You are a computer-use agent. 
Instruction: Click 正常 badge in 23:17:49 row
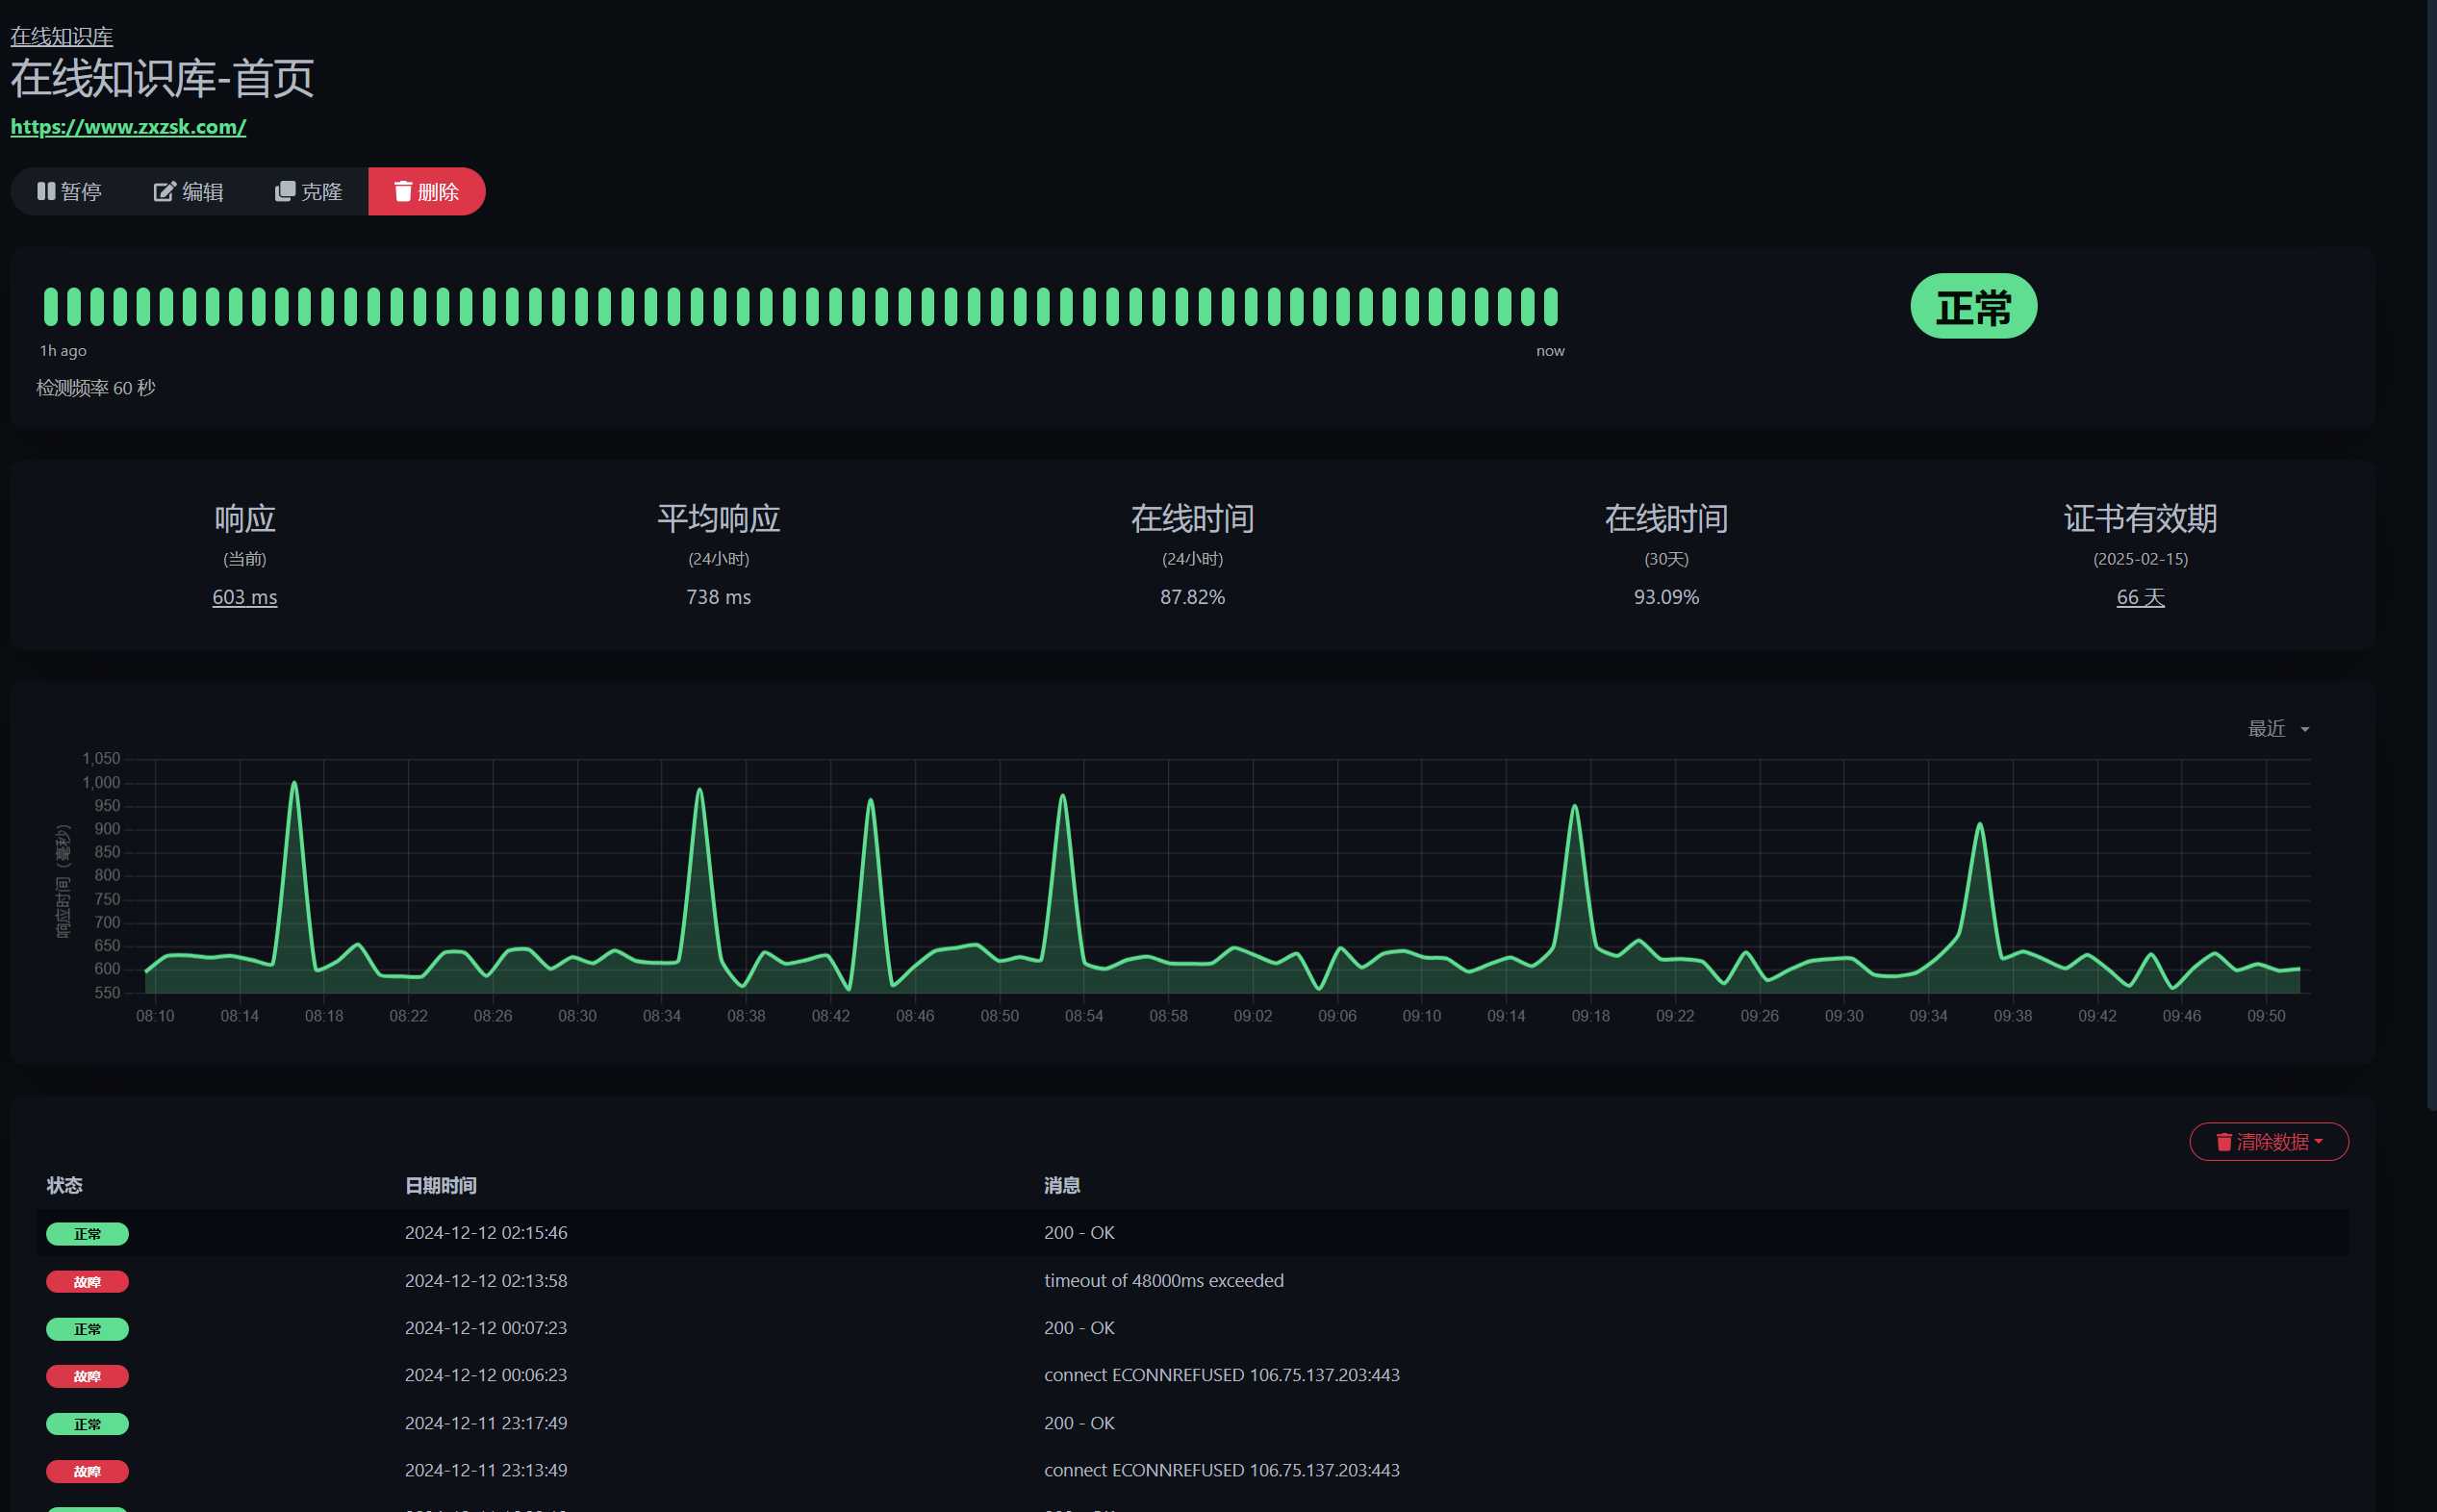point(87,1424)
